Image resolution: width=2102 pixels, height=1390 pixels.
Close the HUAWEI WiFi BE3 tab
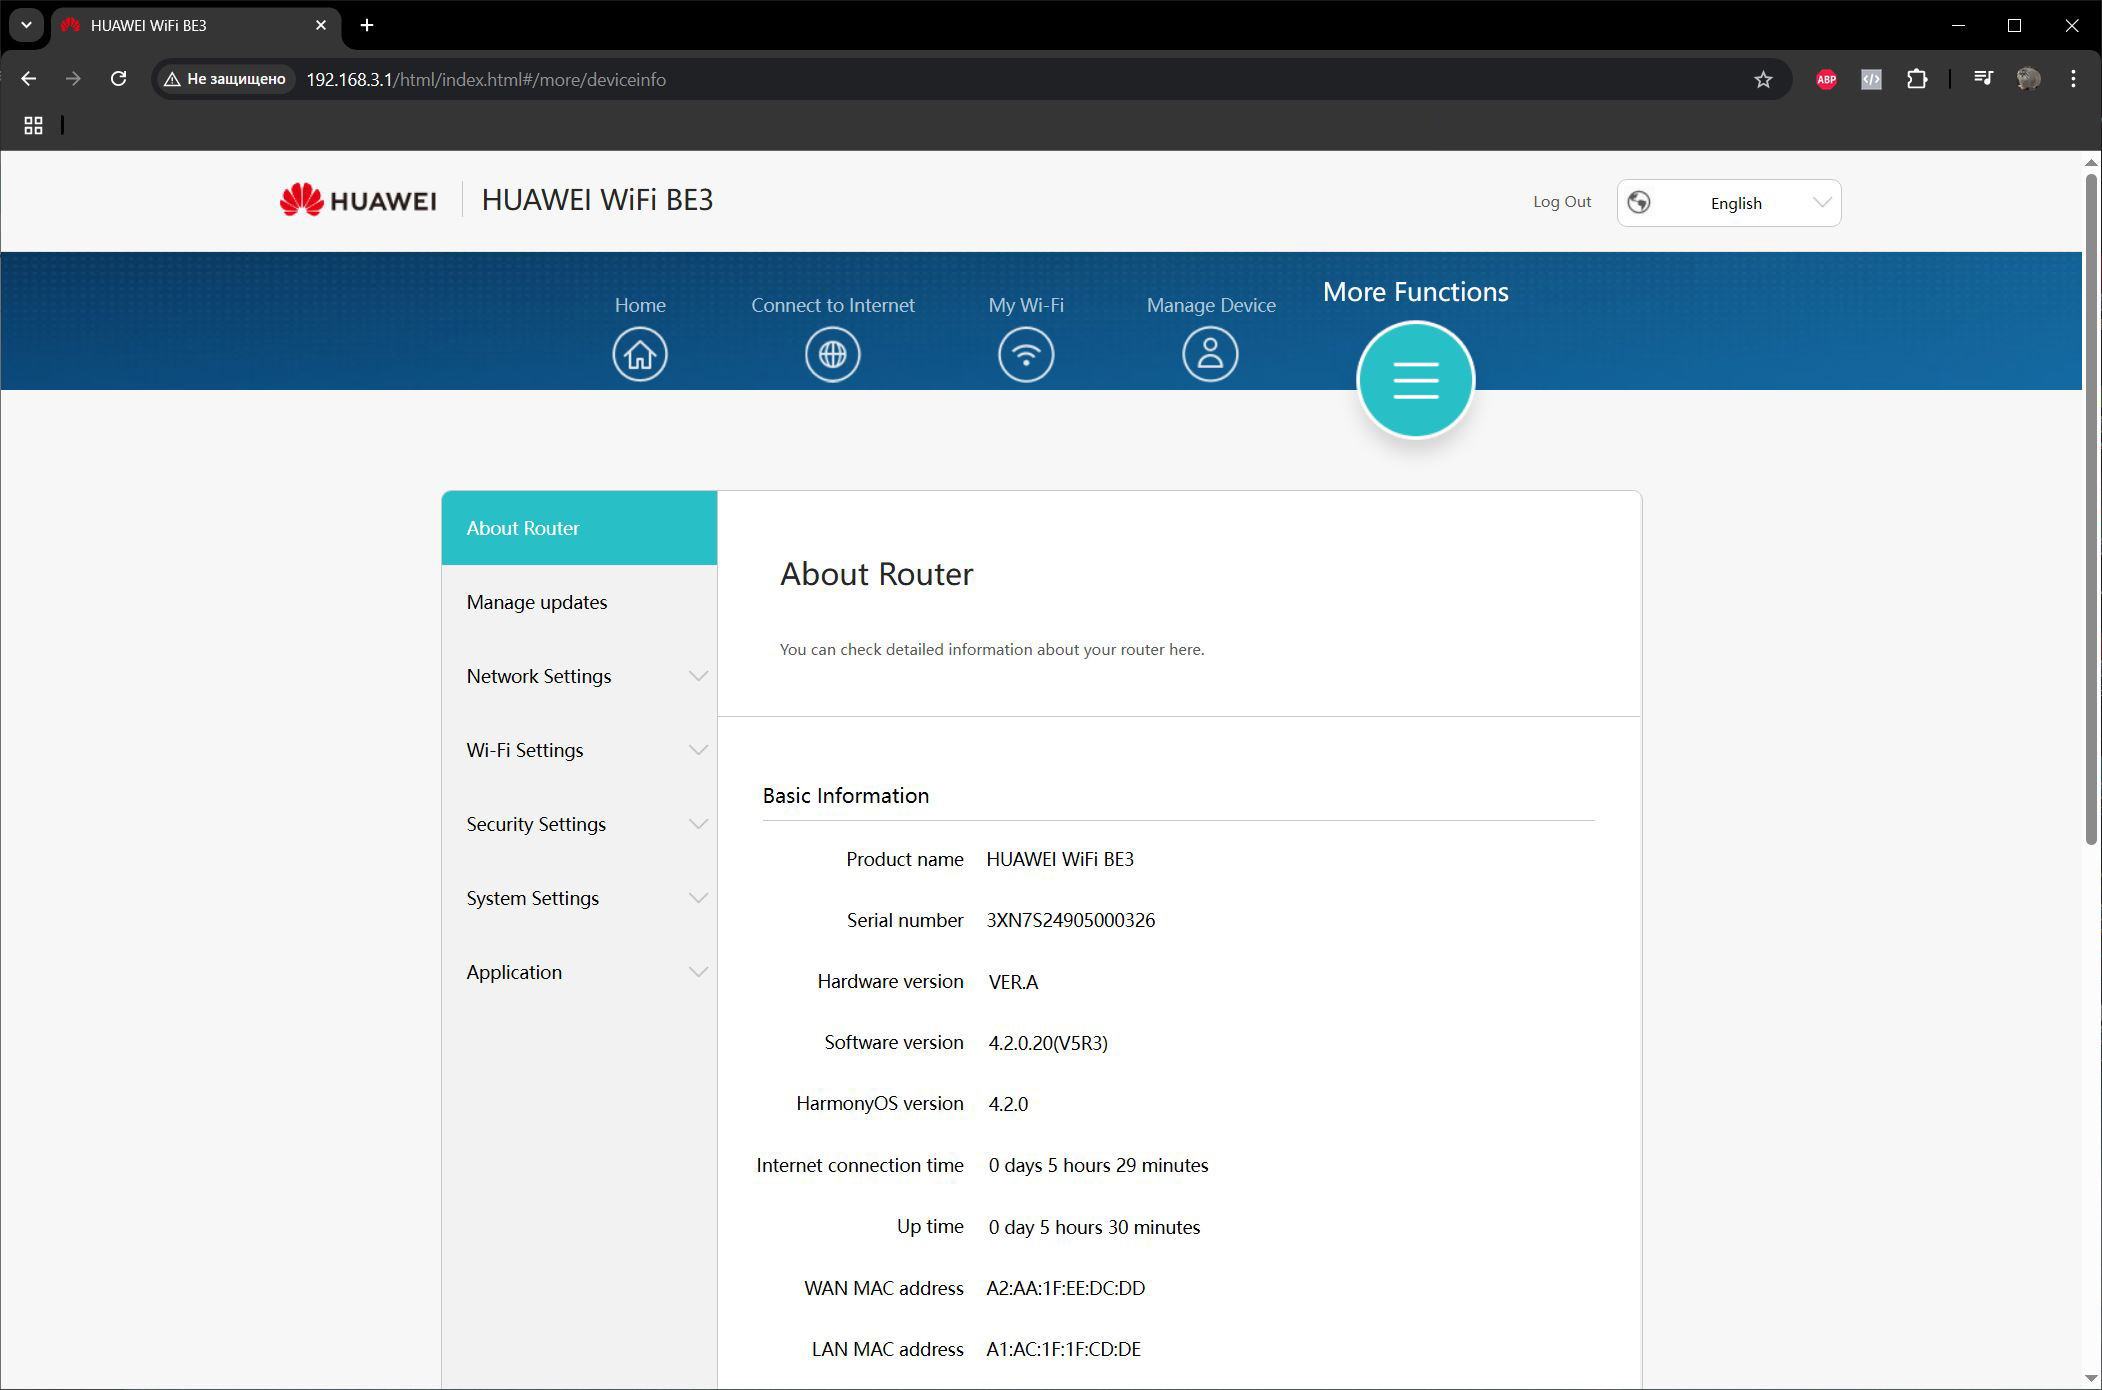(321, 25)
